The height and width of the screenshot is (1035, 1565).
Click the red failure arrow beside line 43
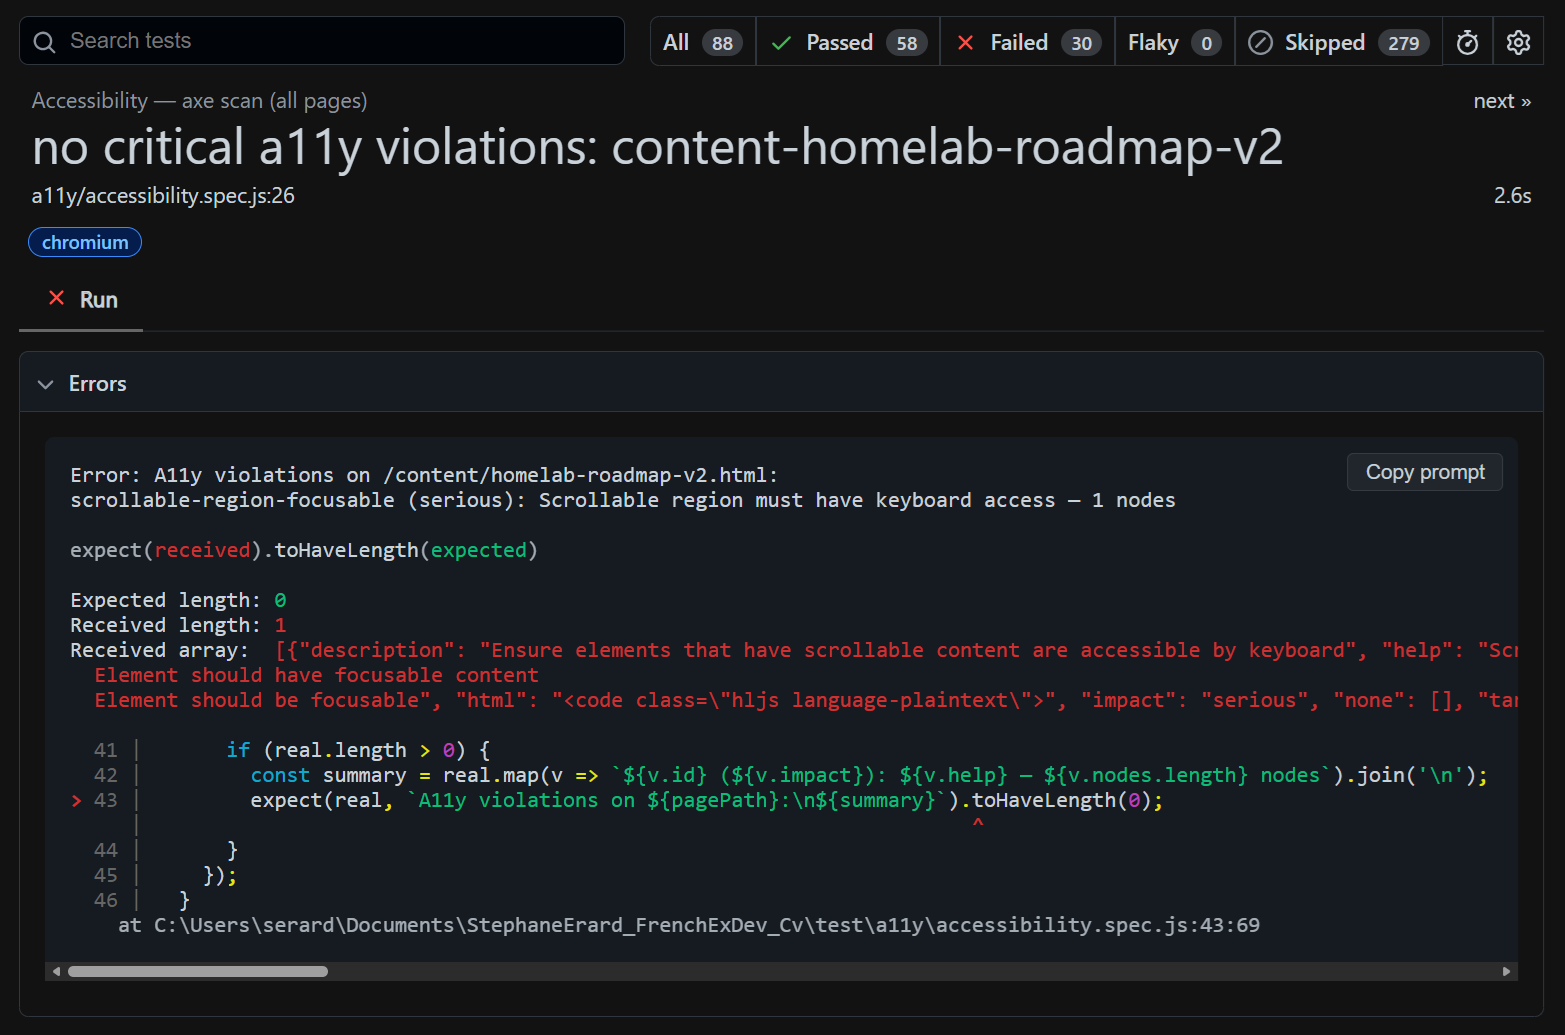[x=75, y=800]
